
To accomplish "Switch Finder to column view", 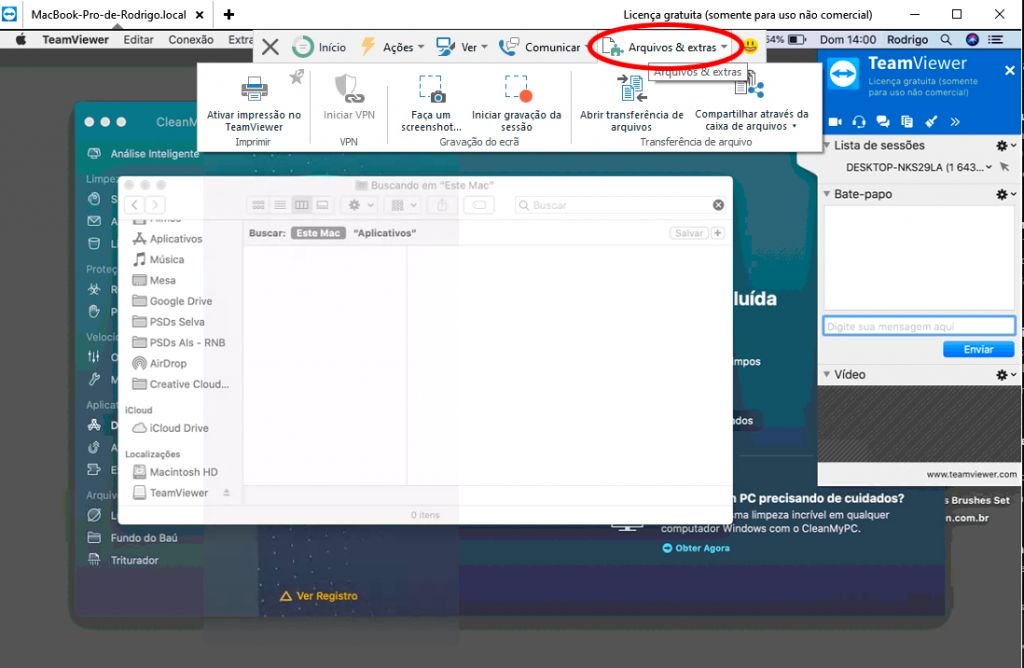I will click(301, 205).
